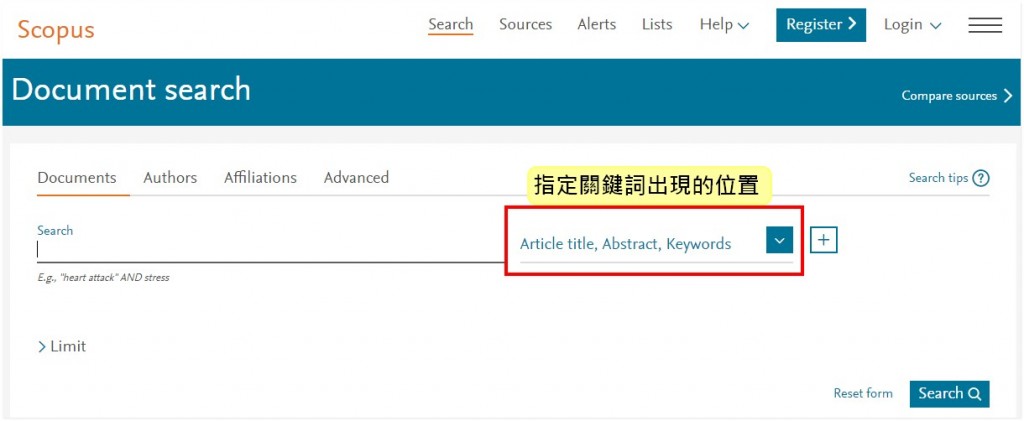Open Alerts in top navigation
1024x421 pixels.
coord(597,25)
